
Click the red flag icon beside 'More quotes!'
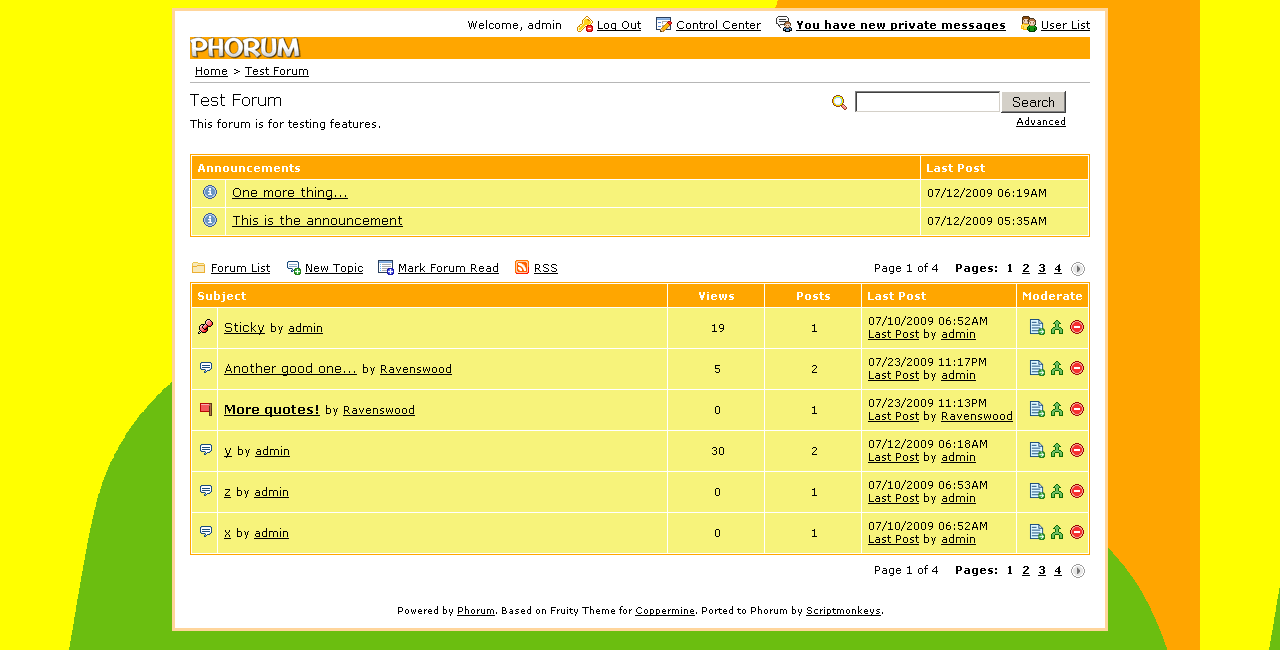coord(206,409)
